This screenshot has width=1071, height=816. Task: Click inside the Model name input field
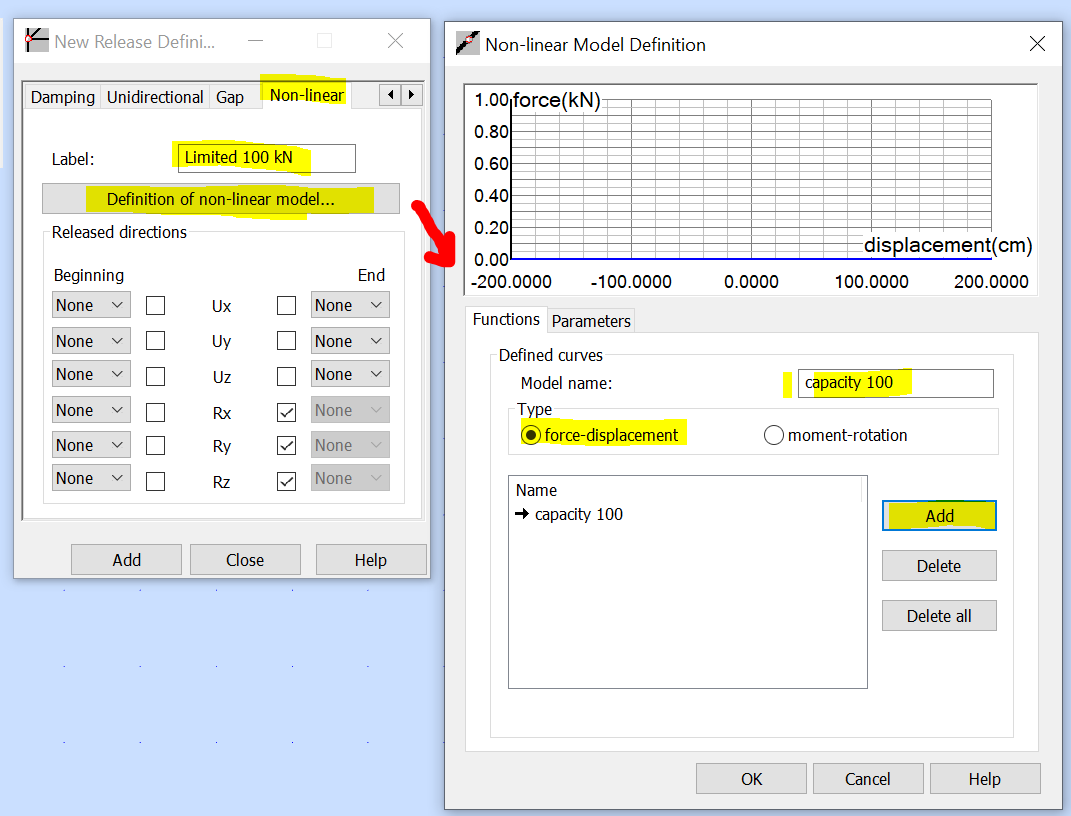click(x=893, y=383)
